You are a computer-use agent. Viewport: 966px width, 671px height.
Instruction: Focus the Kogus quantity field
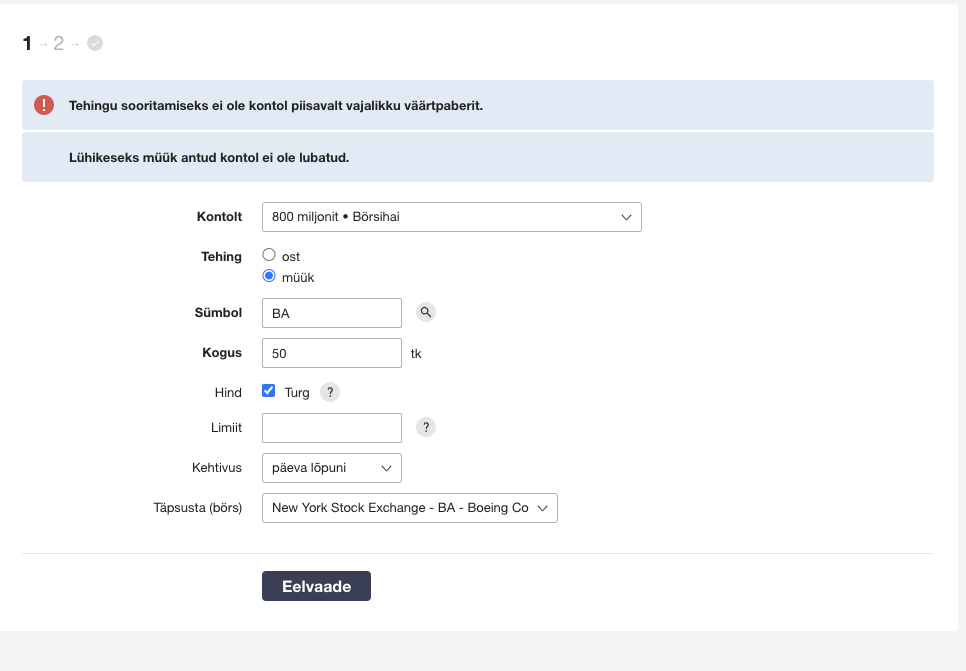tap(331, 353)
